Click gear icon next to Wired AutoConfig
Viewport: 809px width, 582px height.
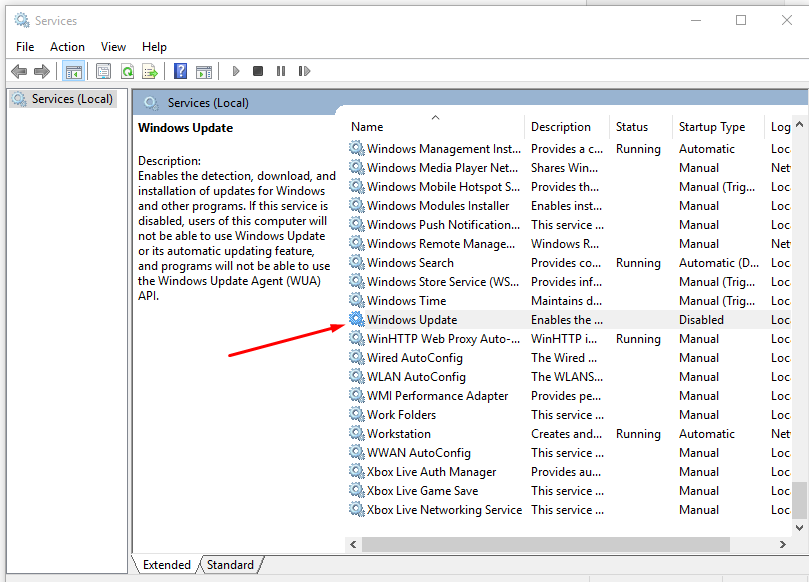357,357
